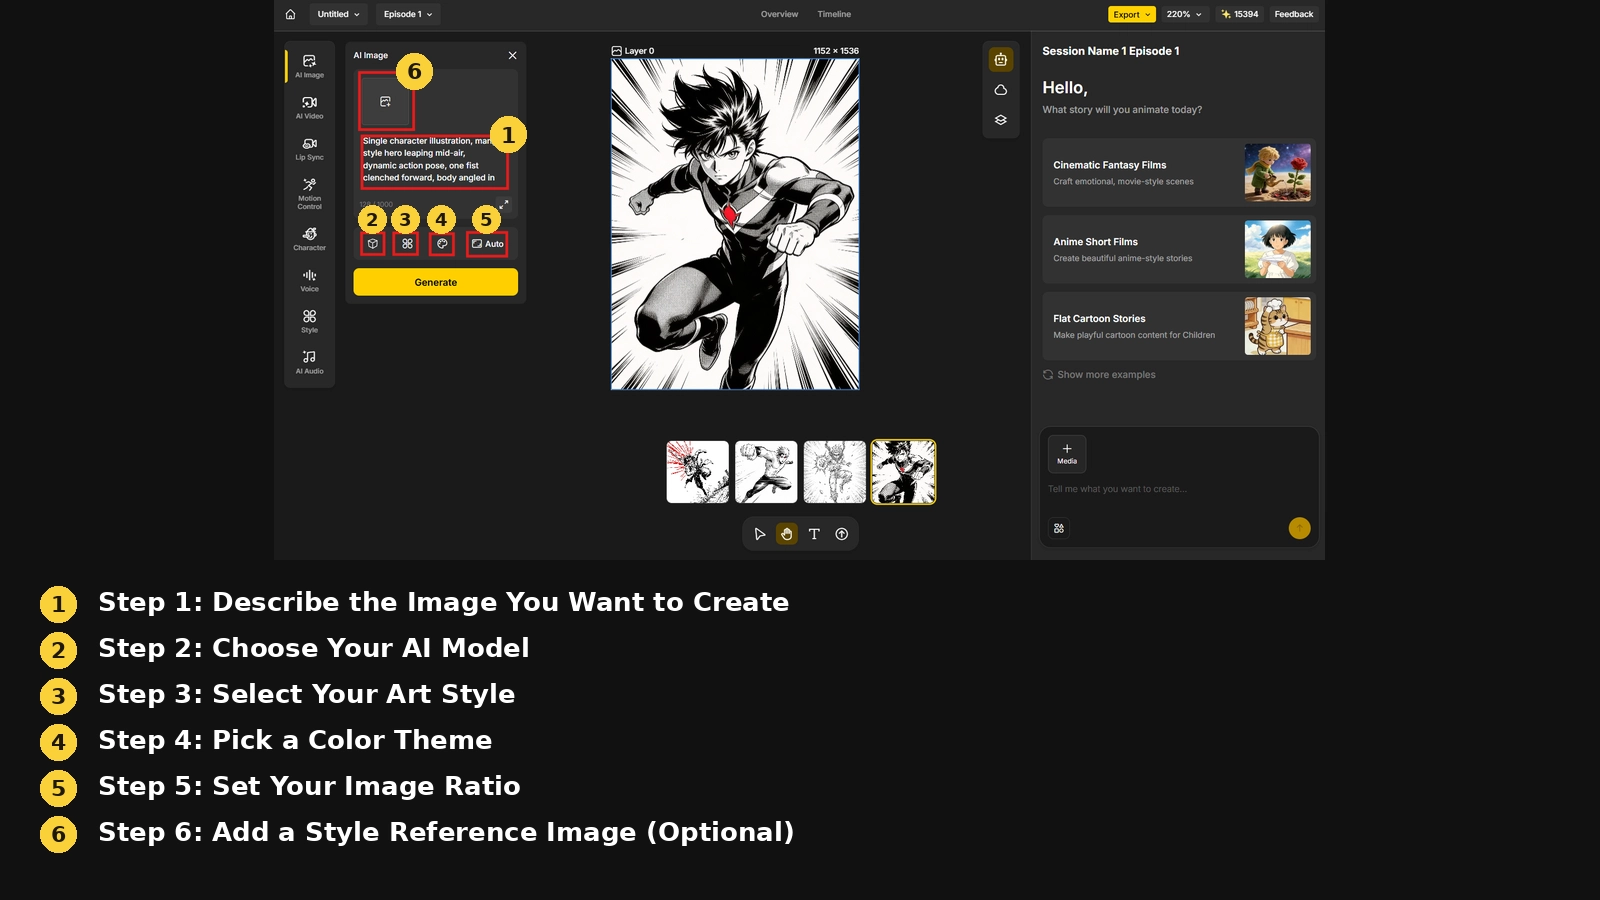Screen dimensions: 1600x900
Task: Open the AI assistant robot icon
Action: [1000, 60]
